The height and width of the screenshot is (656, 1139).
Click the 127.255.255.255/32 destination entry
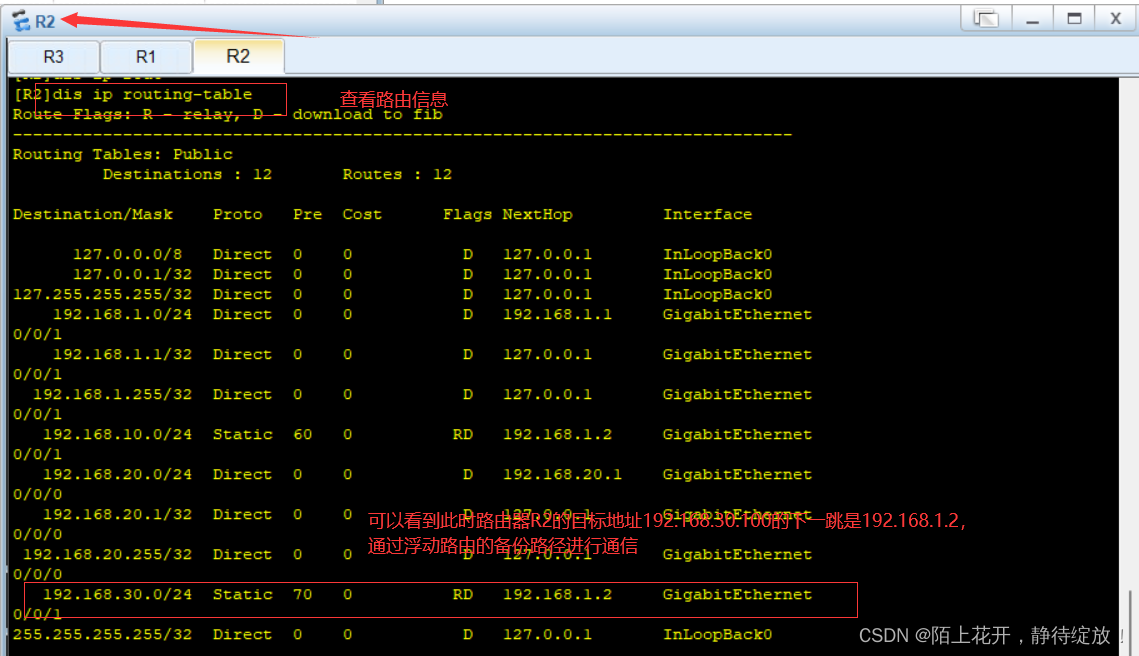coord(102,294)
